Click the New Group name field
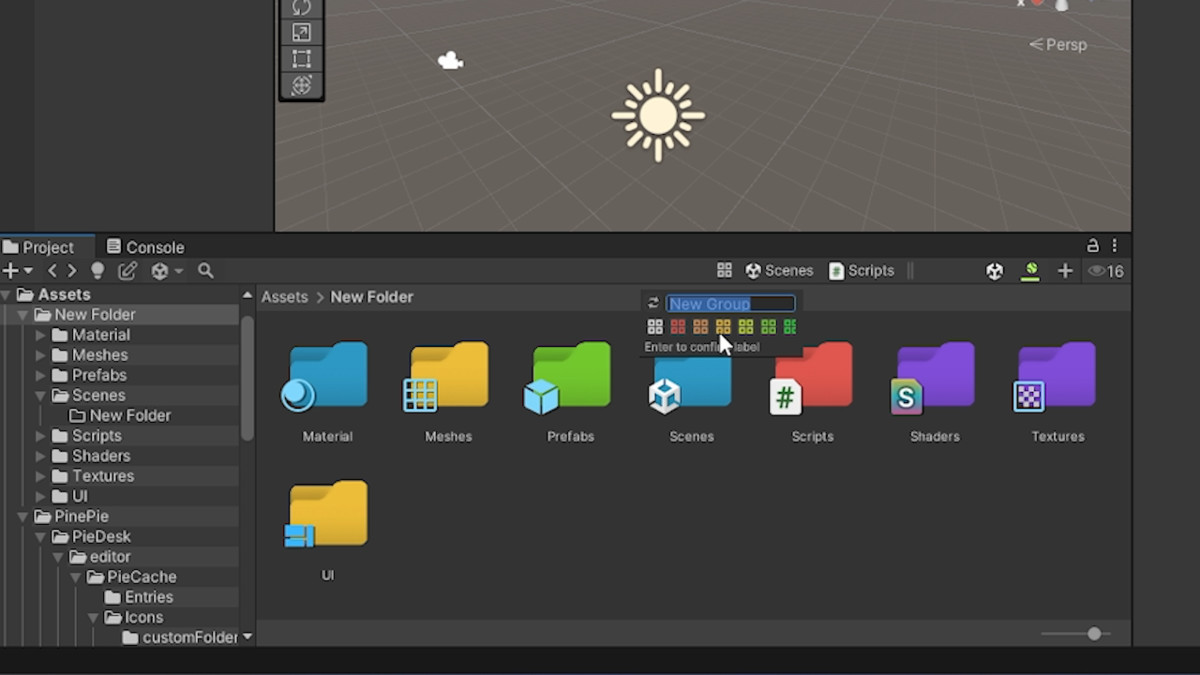This screenshot has height=675, width=1200. click(x=731, y=303)
